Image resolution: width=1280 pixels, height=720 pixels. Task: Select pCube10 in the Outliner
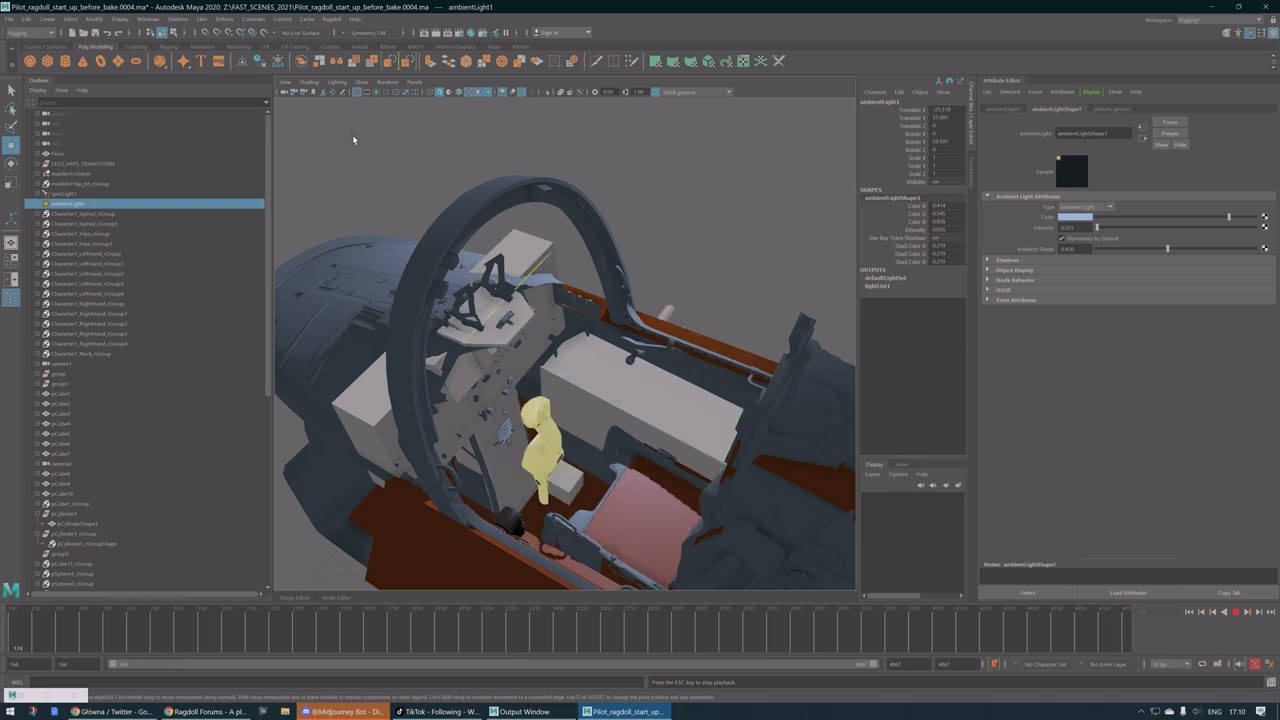click(x=62, y=494)
